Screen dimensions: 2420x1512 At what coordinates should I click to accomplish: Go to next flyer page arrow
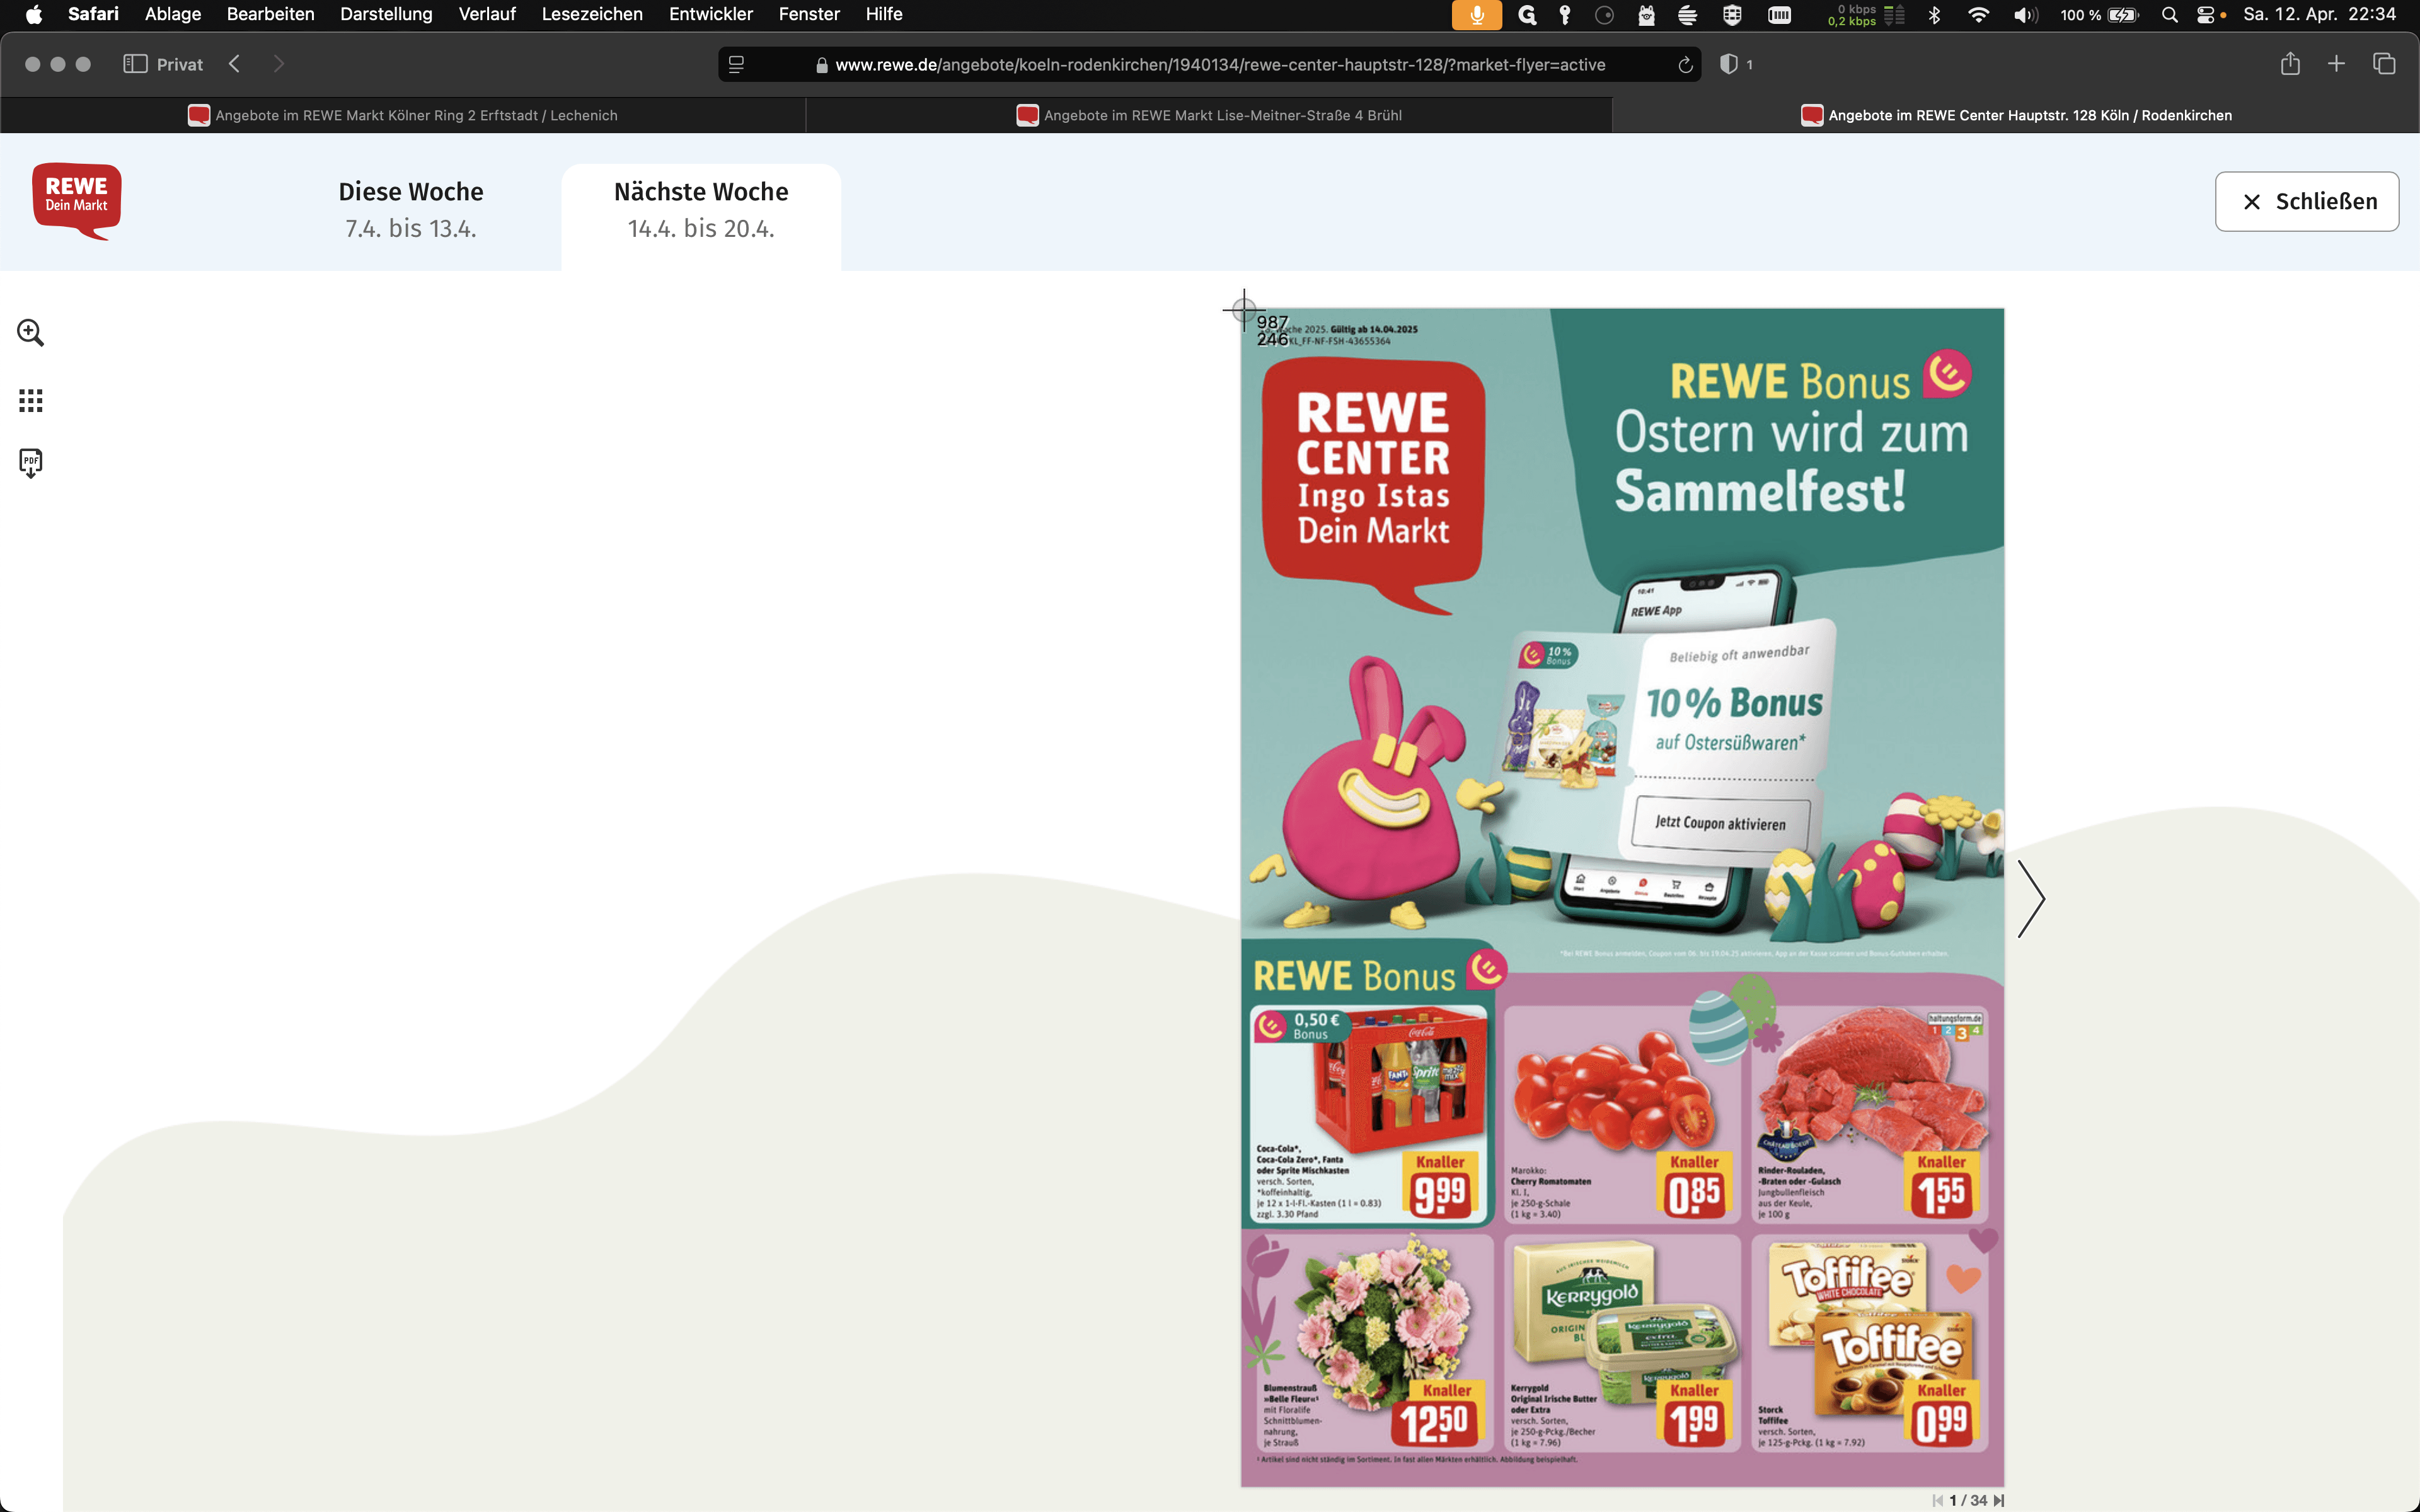point(2031,899)
